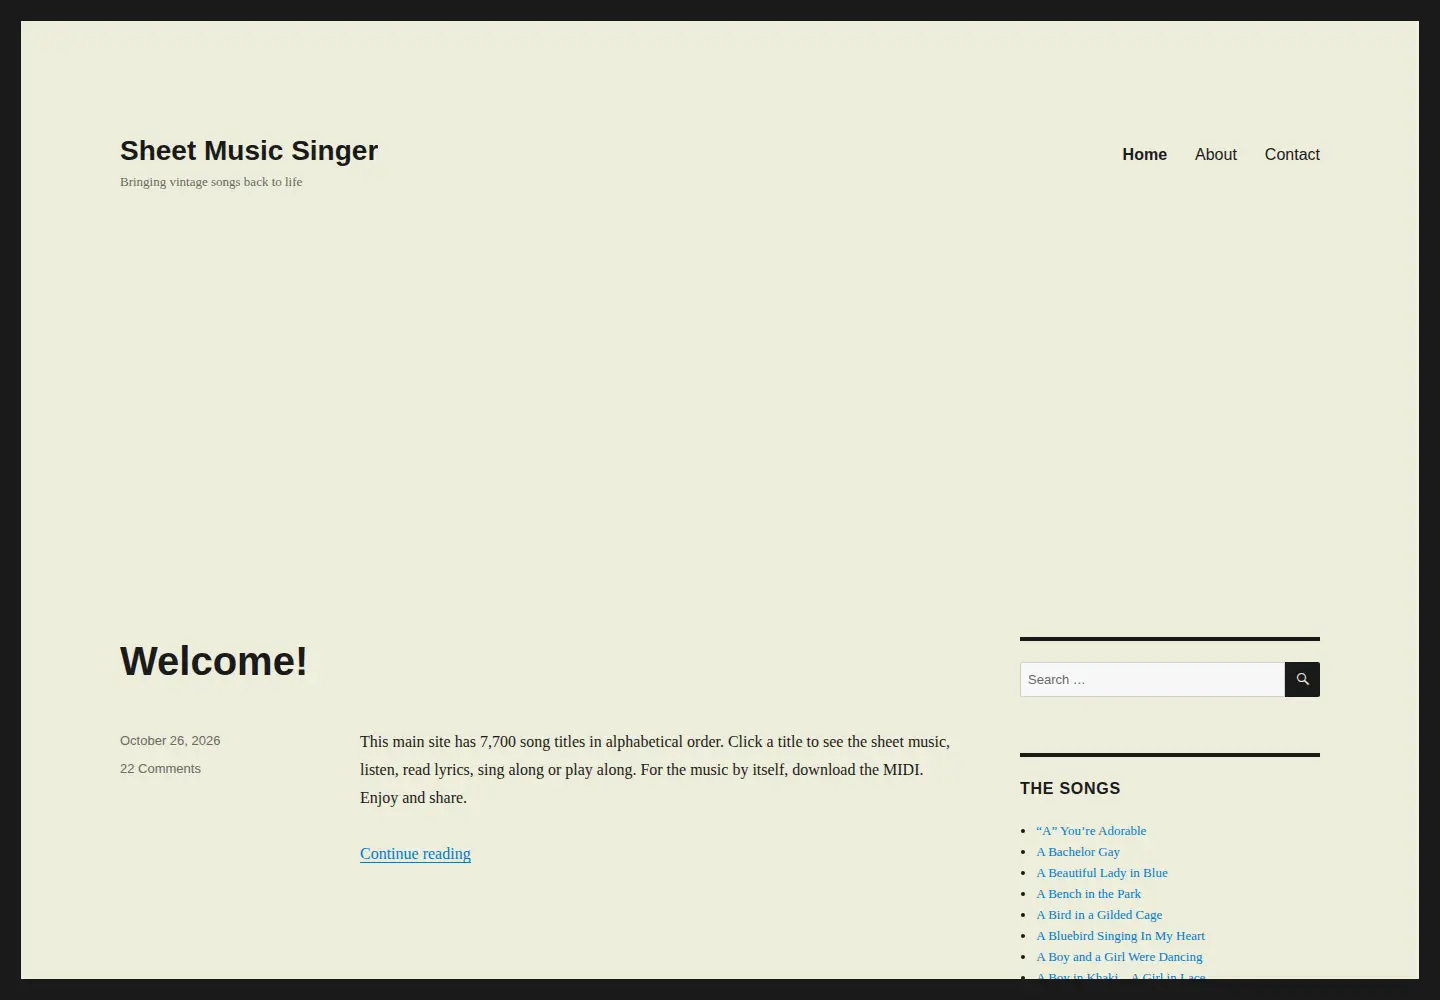
Task: Open song A Bluebird Singing In My Heart
Action: [1120, 935]
